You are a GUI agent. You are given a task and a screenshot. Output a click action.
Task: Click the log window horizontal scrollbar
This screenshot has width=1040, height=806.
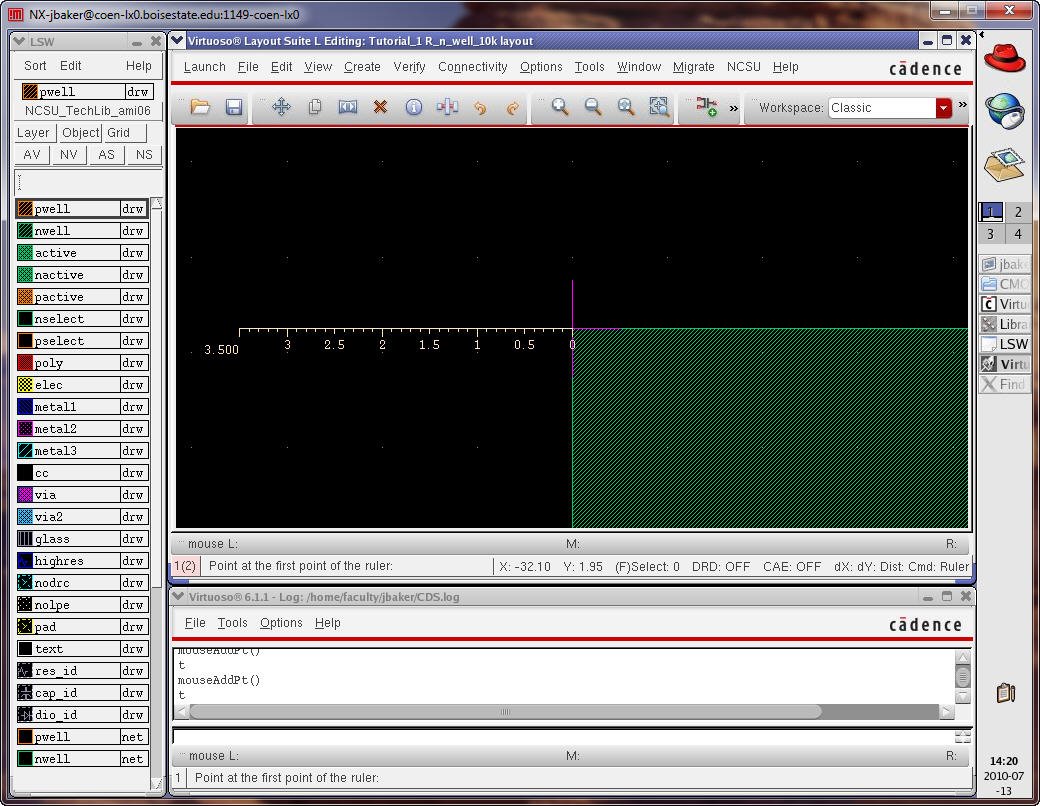505,712
